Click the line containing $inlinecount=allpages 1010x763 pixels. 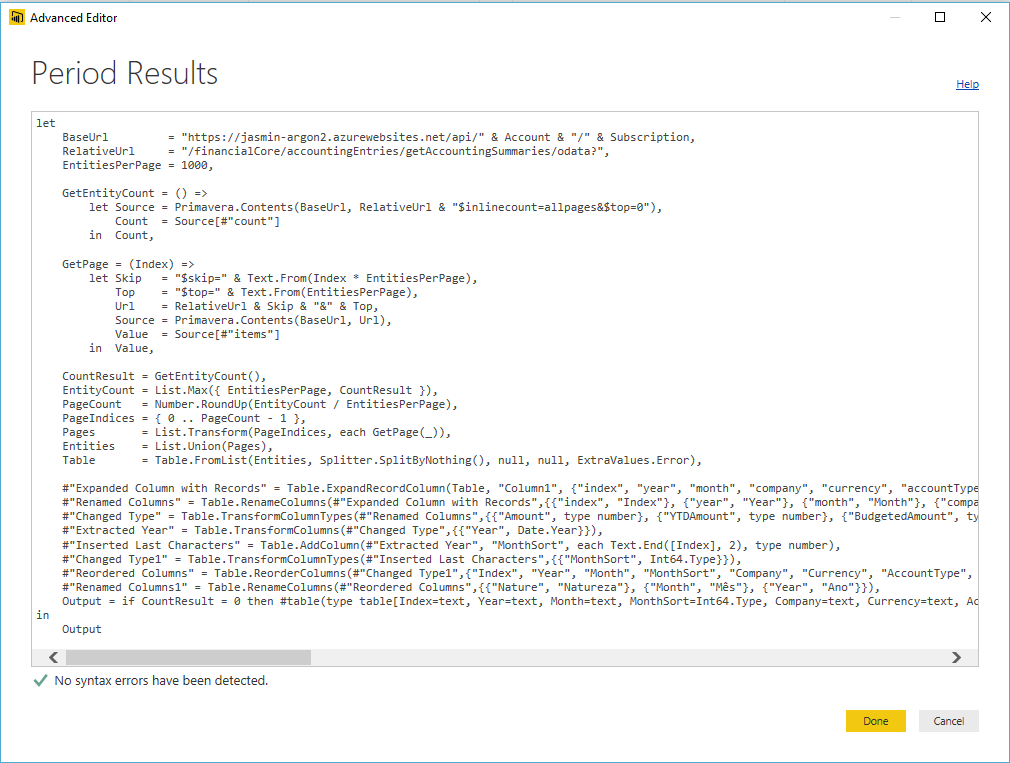point(376,207)
